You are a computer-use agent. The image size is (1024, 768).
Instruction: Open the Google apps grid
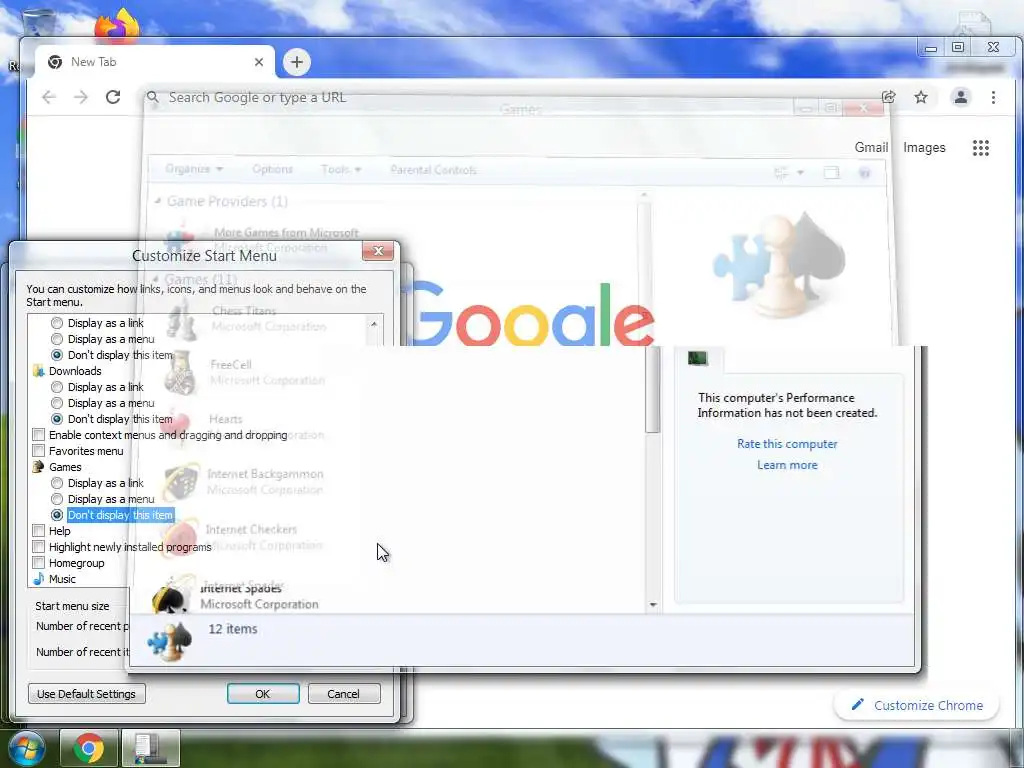pyautogui.click(x=980, y=148)
